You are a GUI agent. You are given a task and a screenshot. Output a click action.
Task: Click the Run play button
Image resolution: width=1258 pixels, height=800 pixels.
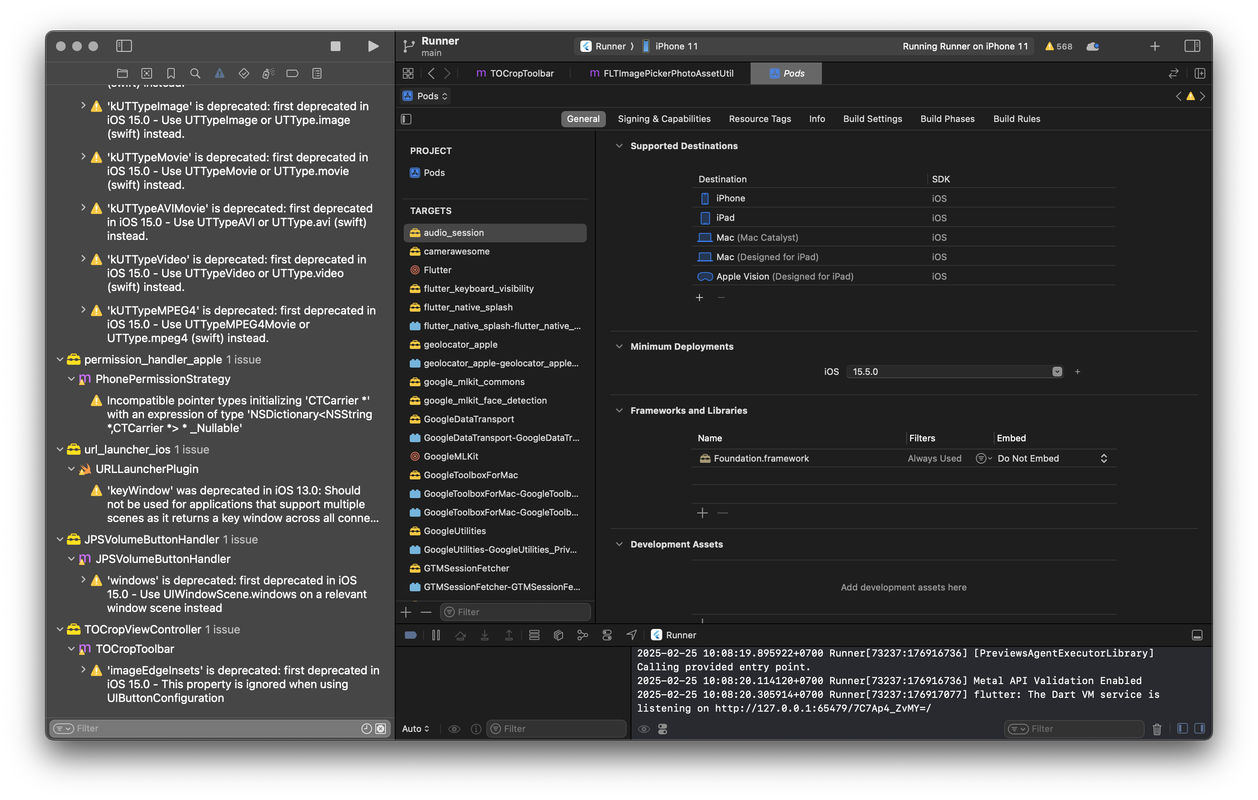(x=373, y=46)
